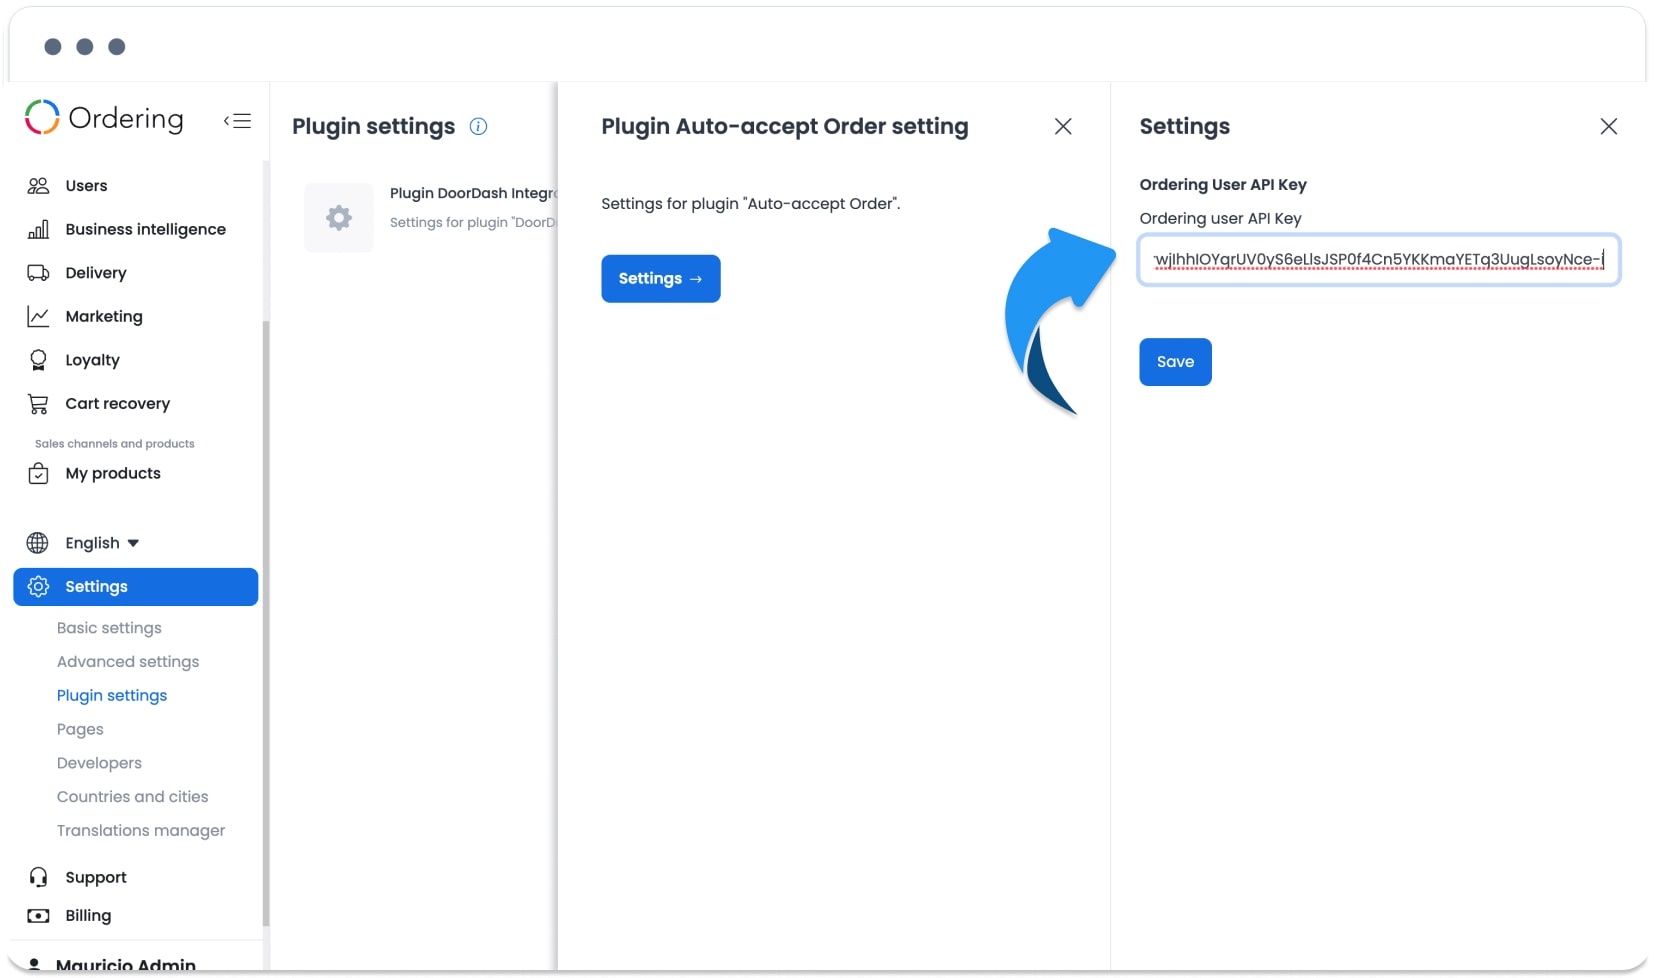Select Plugin settings submenu item
Viewport: 1656px width, 978px height.
click(112, 696)
